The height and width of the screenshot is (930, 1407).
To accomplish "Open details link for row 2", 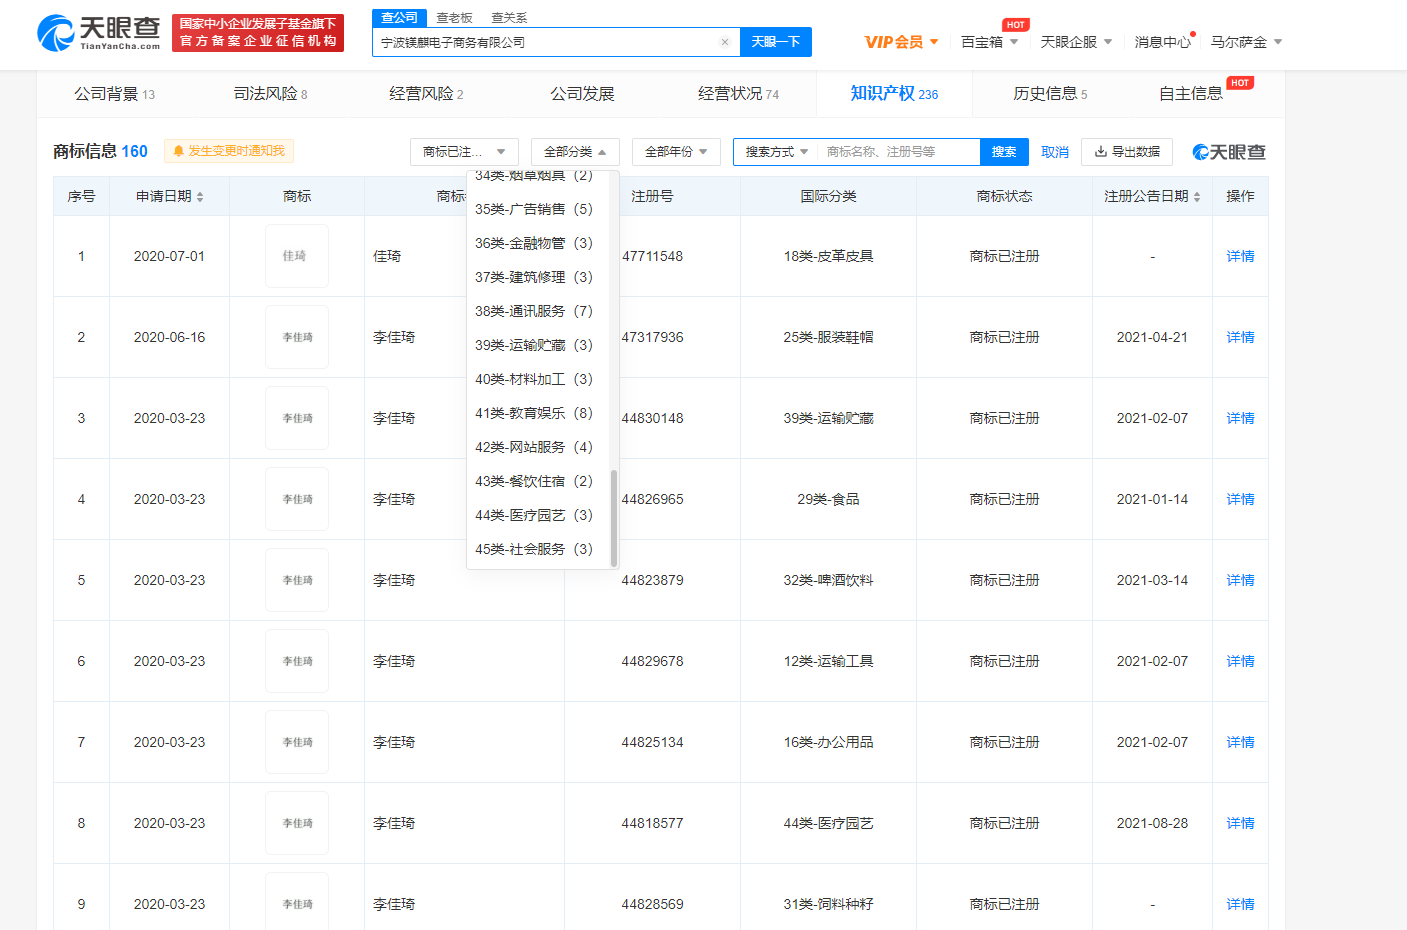I will pyautogui.click(x=1240, y=337).
